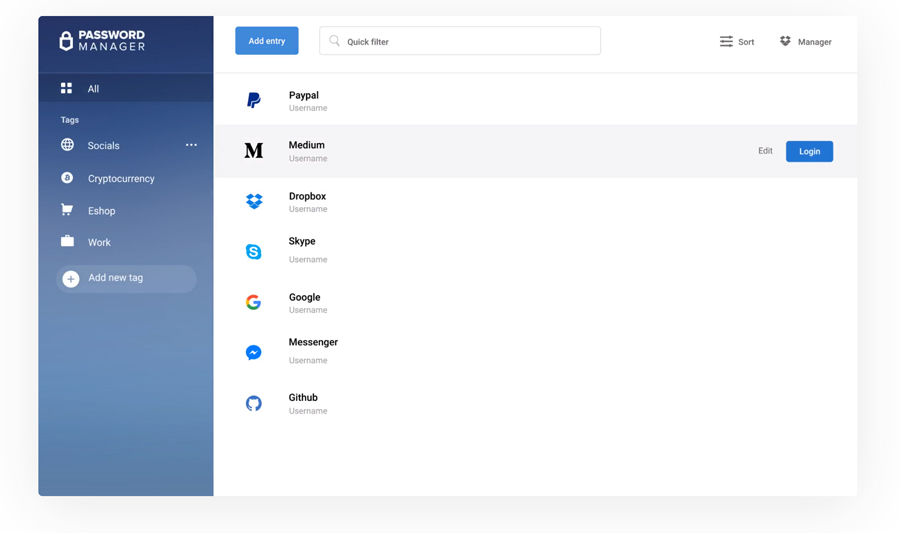The image size is (900, 533).
Task: Select the All grid icon
Action: pos(67,88)
